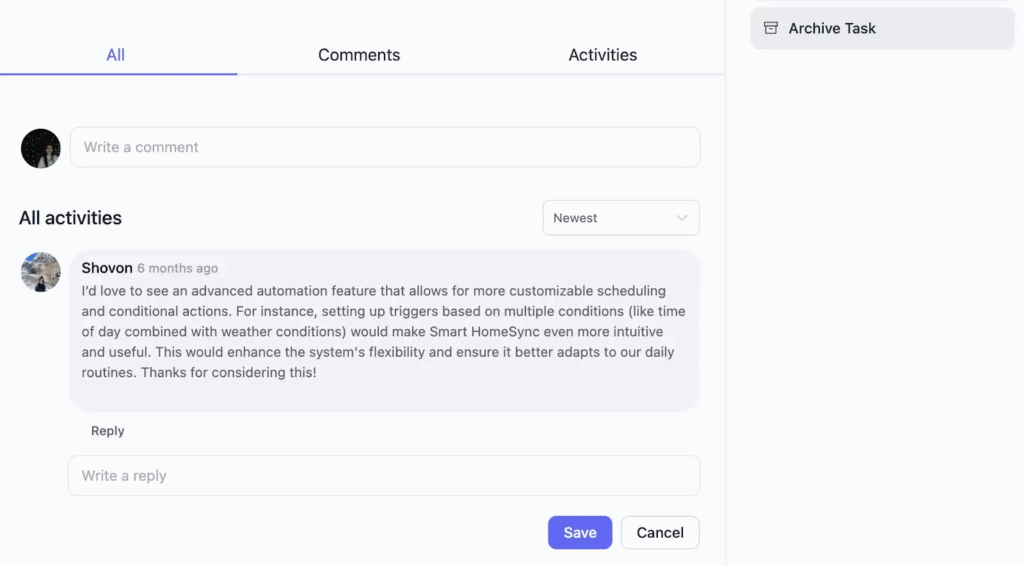Click Reply under Shovon's comment

click(x=108, y=431)
